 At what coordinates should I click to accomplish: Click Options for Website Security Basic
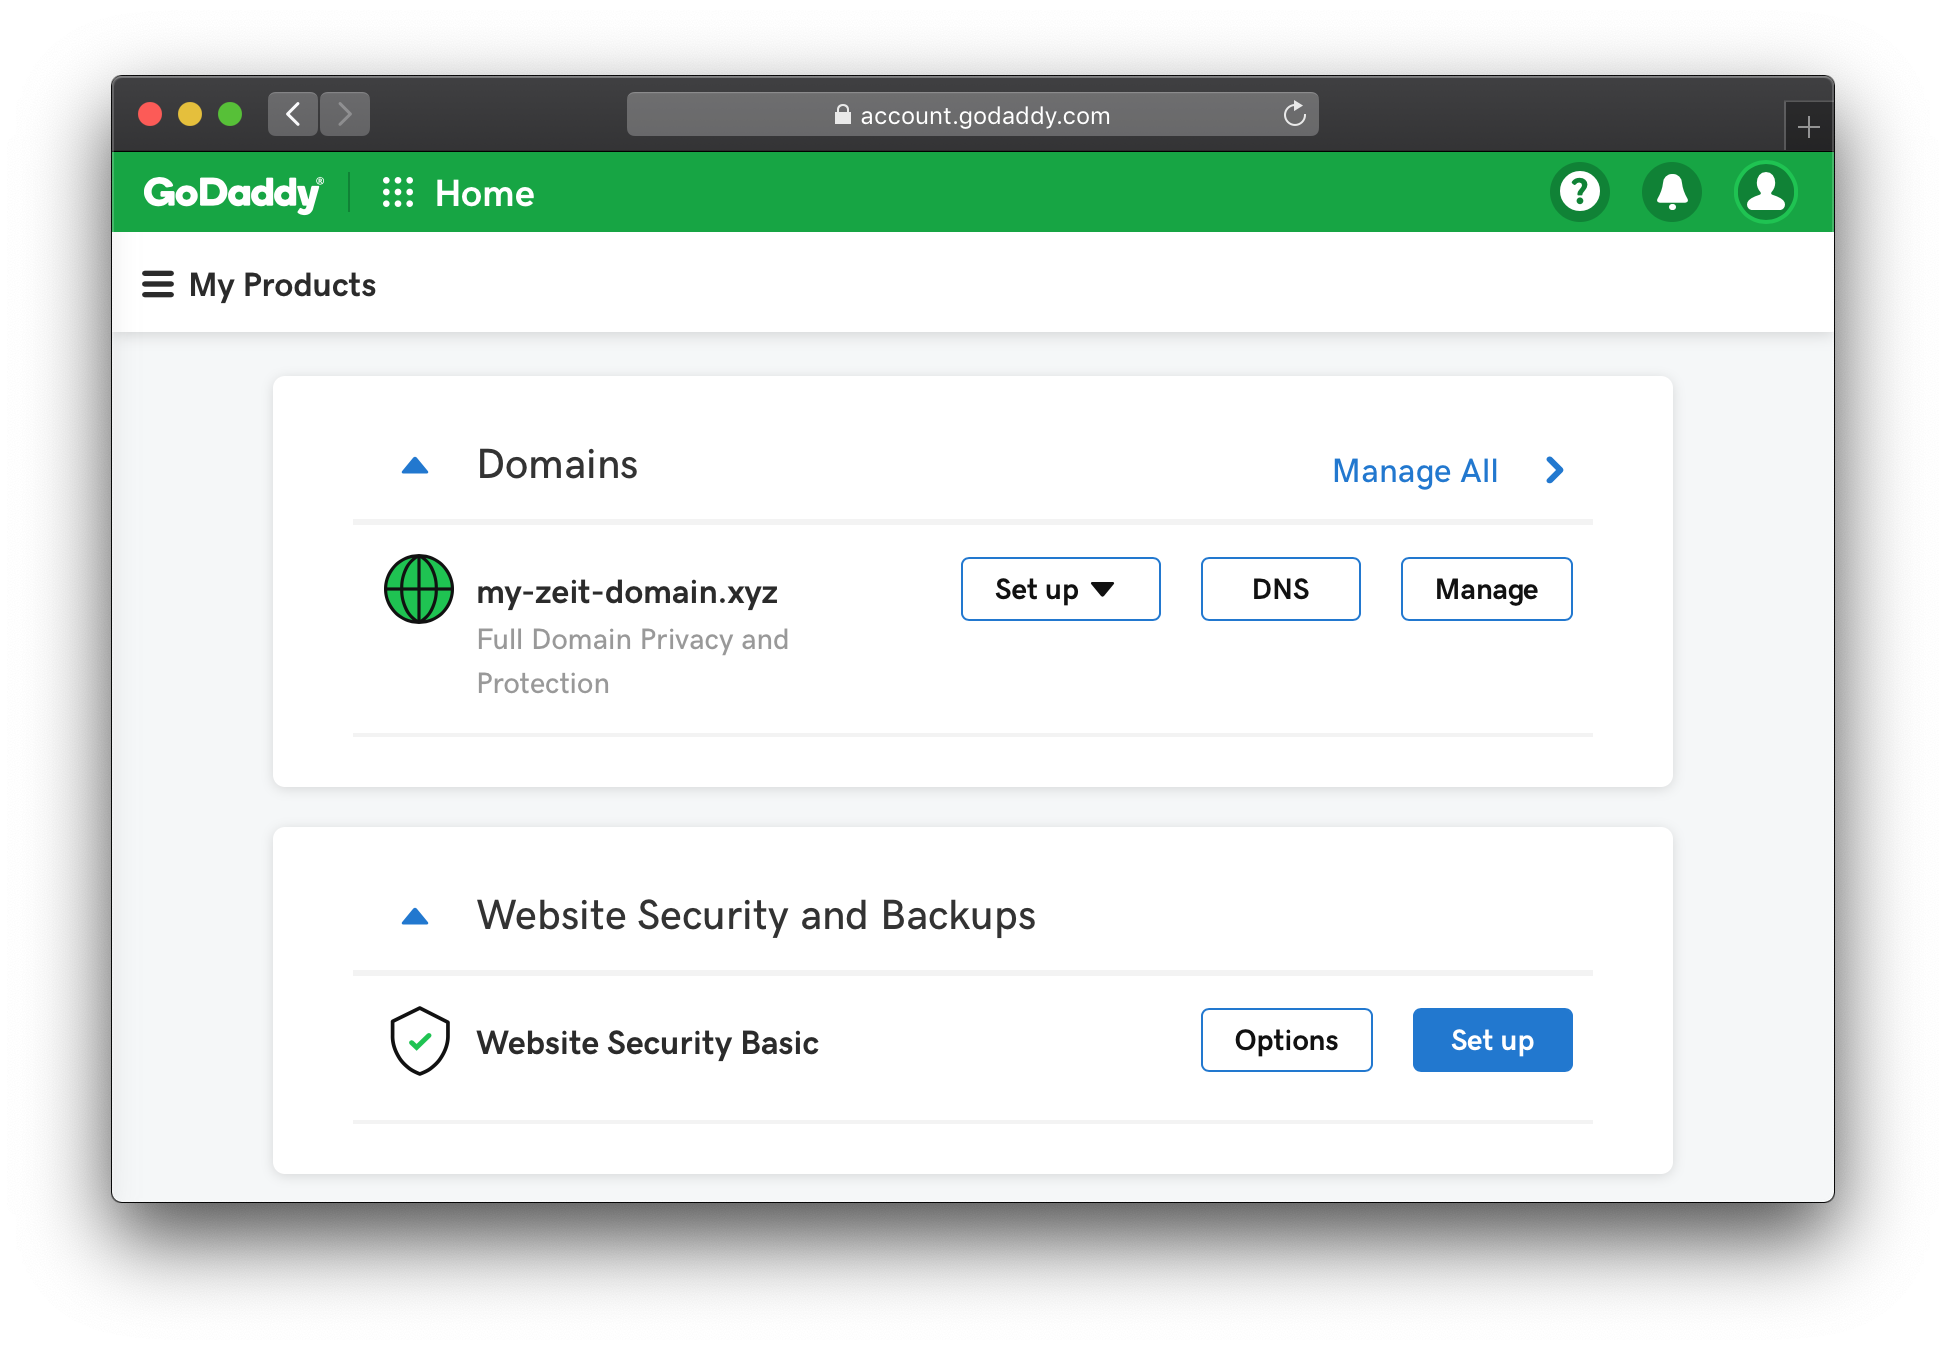(1286, 1040)
